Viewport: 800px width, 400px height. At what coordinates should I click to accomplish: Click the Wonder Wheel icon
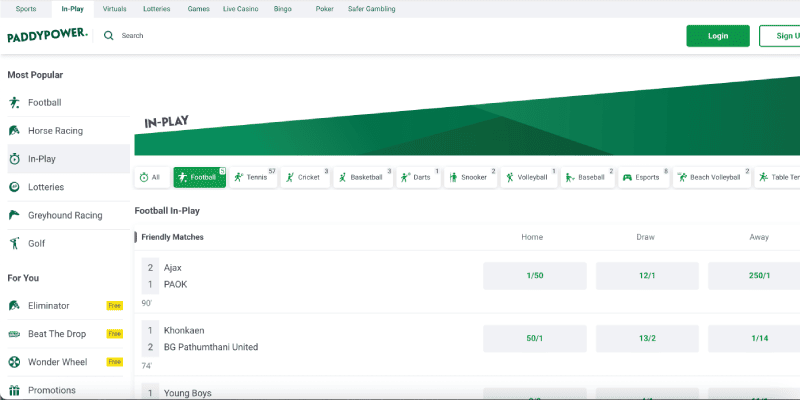pyautogui.click(x=14, y=362)
